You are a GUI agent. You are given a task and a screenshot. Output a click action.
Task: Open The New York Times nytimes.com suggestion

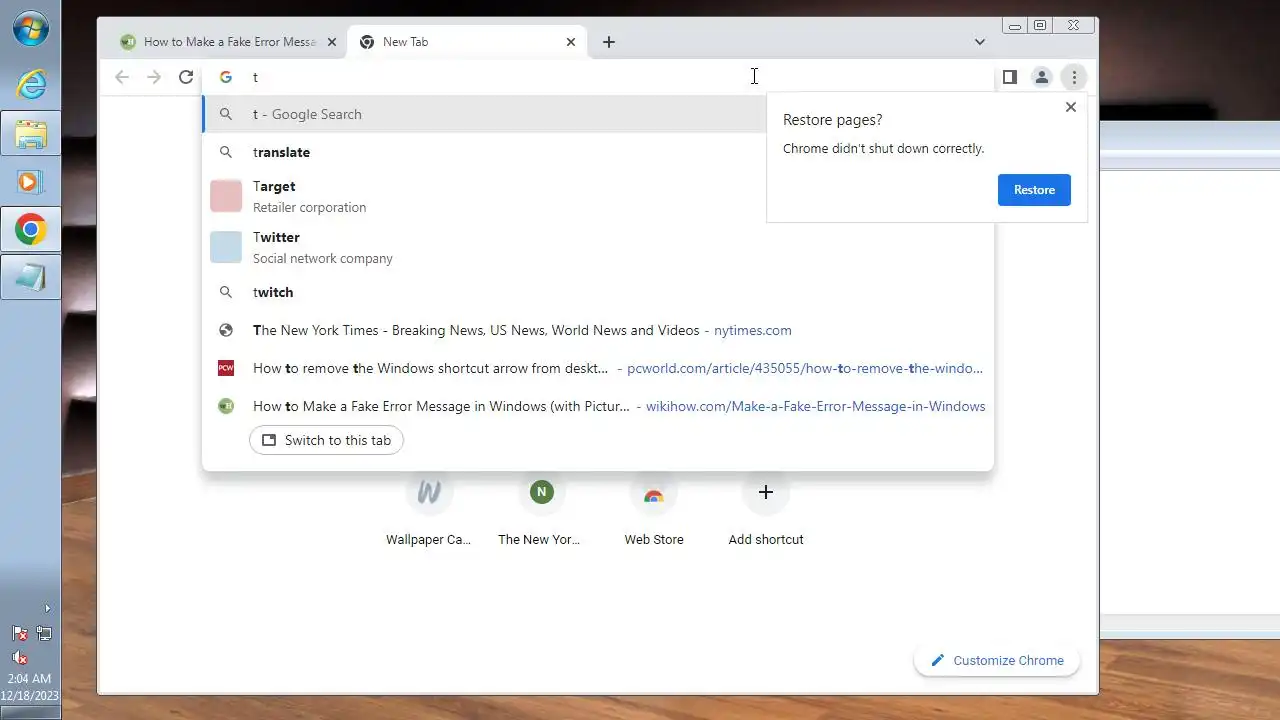598,330
